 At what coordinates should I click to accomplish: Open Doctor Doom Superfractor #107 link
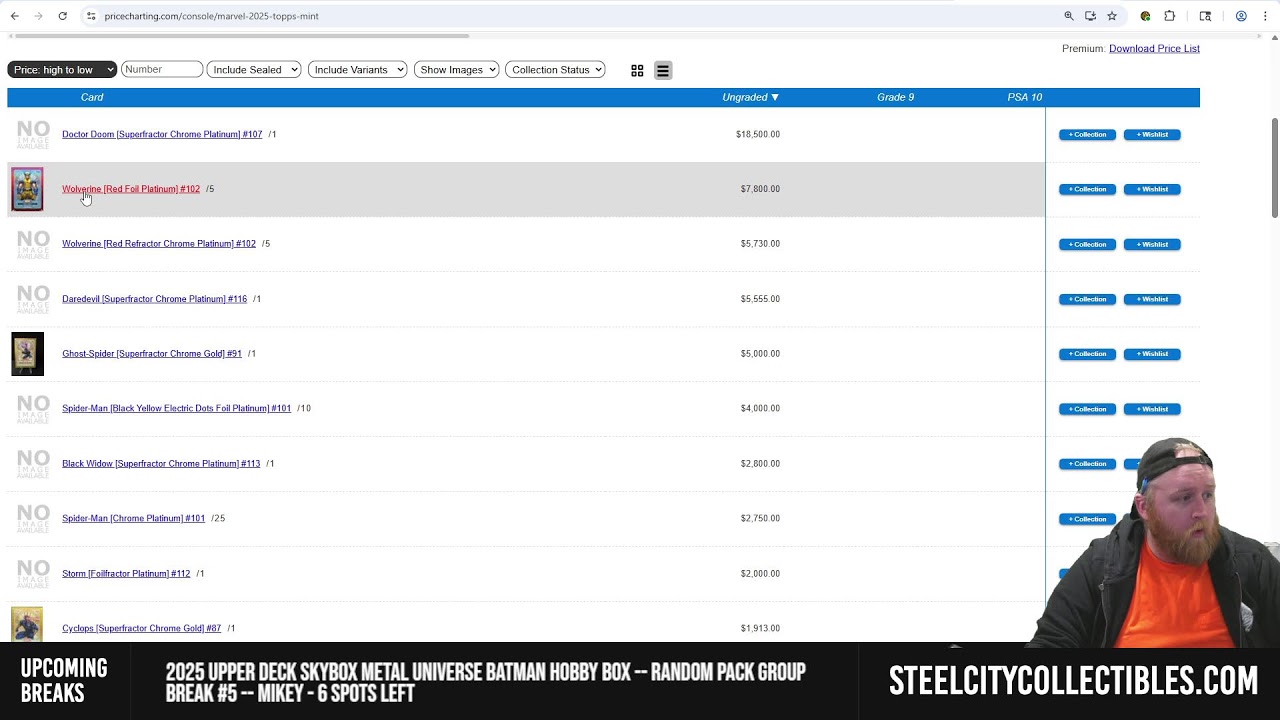click(162, 134)
